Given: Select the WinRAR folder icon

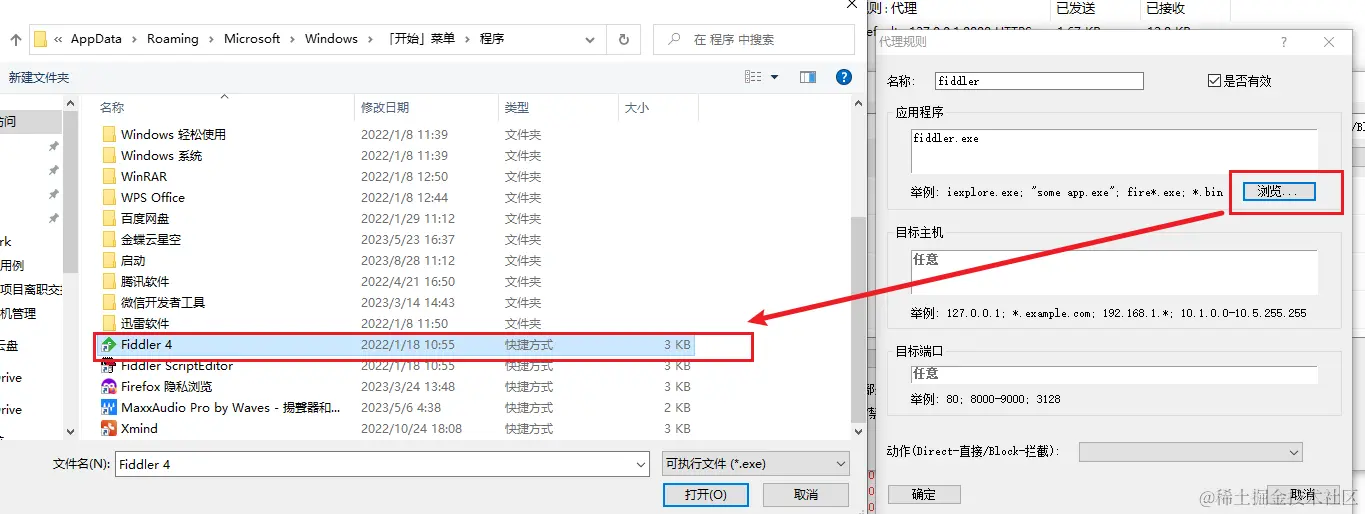Looking at the screenshot, I should pos(109,177).
